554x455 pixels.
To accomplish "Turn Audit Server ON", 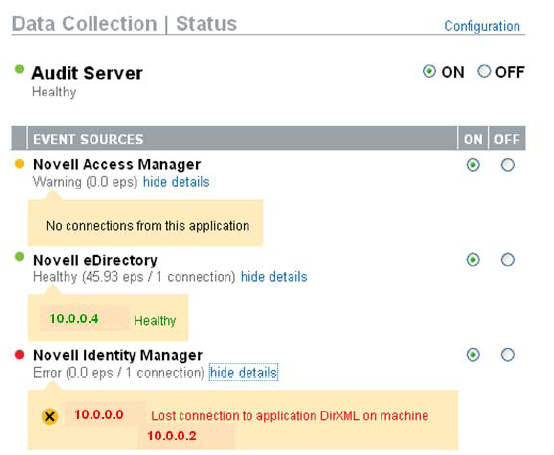I will pos(429,72).
